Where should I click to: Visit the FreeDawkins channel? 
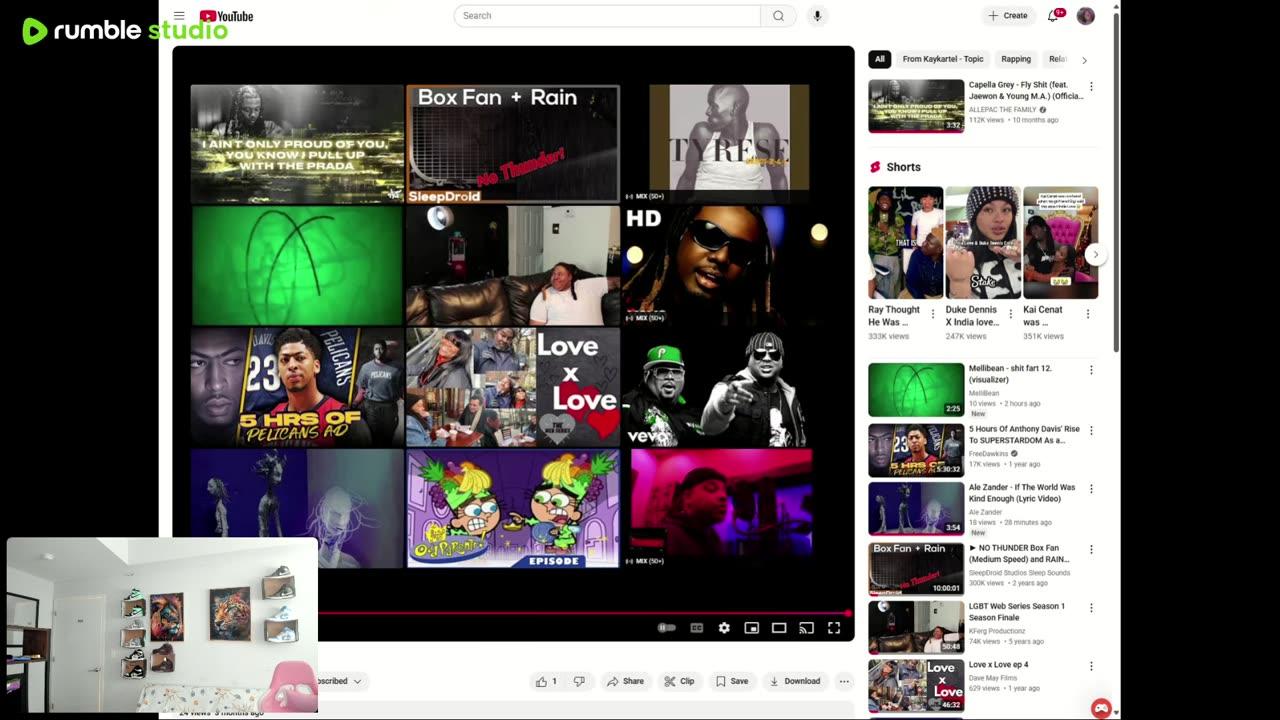pyautogui.click(x=990, y=453)
